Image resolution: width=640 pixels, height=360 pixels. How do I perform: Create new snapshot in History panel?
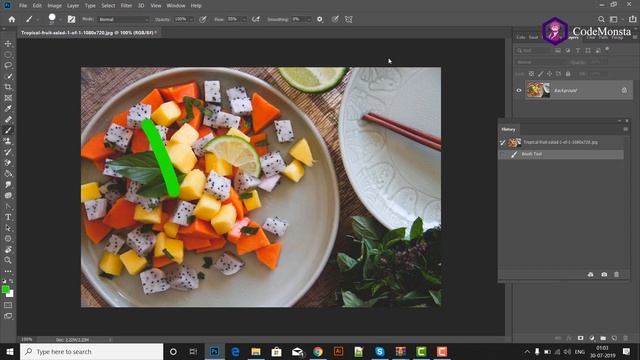click(x=604, y=274)
